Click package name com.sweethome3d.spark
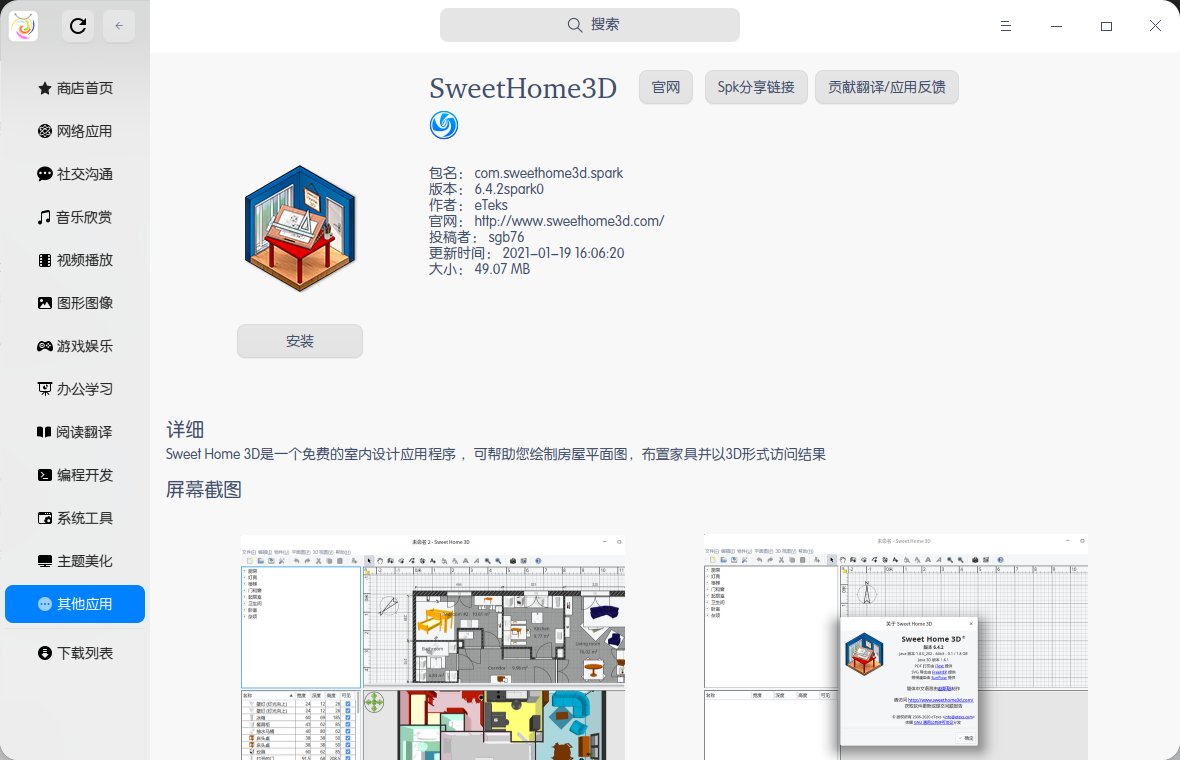The width and height of the screenshot is (1180, 760). coord(549,173)
